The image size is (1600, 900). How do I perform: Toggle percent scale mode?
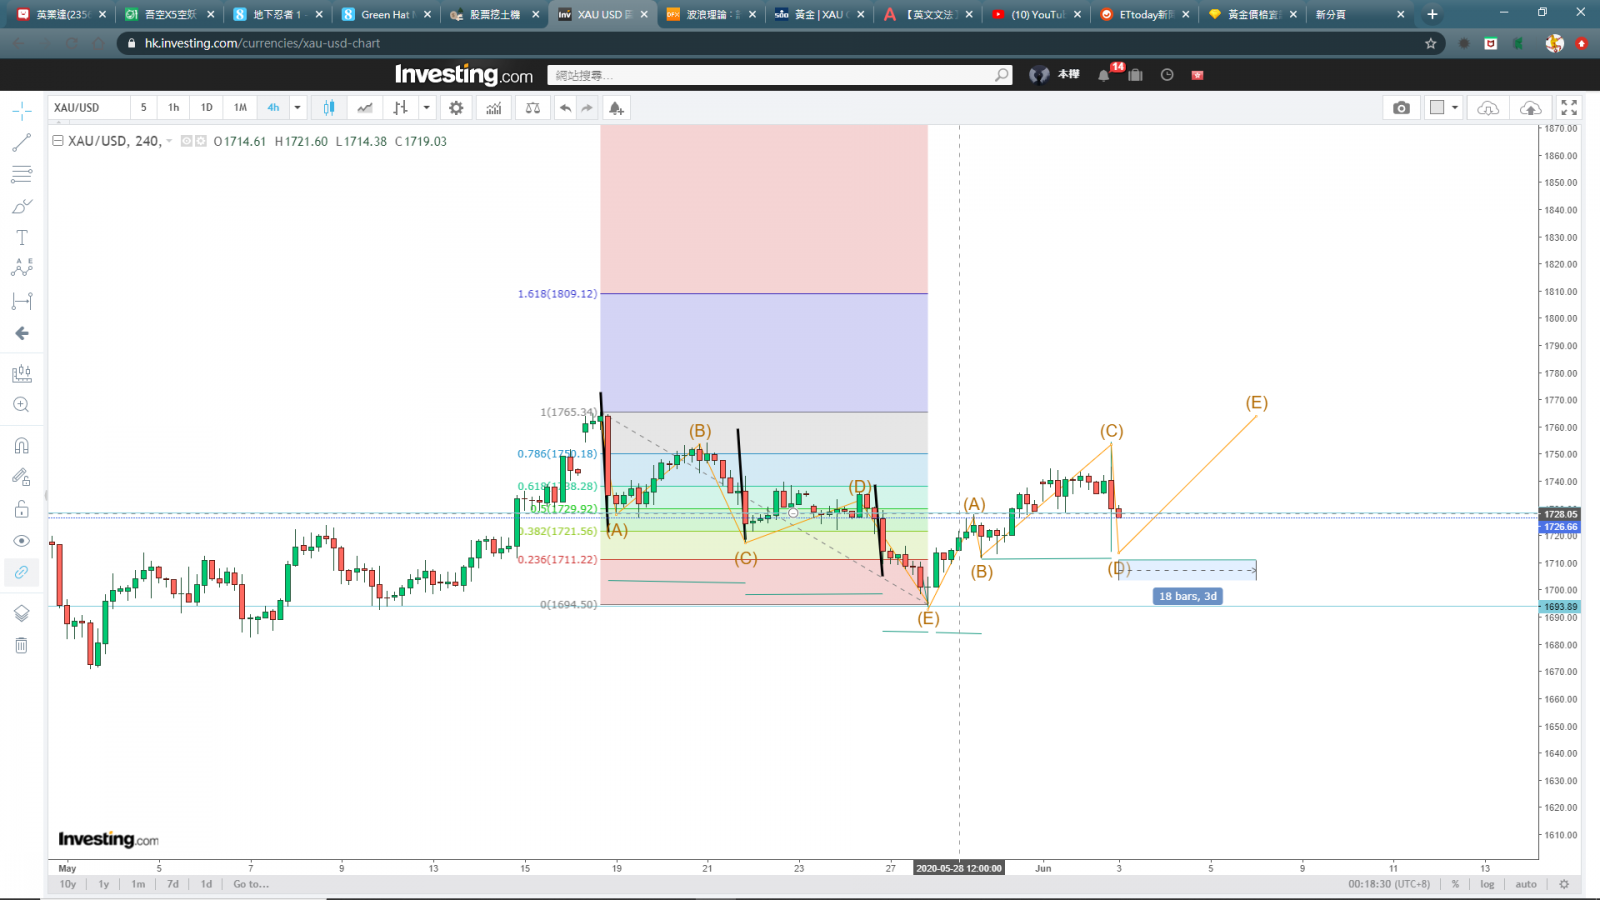tap(1456, 884)
